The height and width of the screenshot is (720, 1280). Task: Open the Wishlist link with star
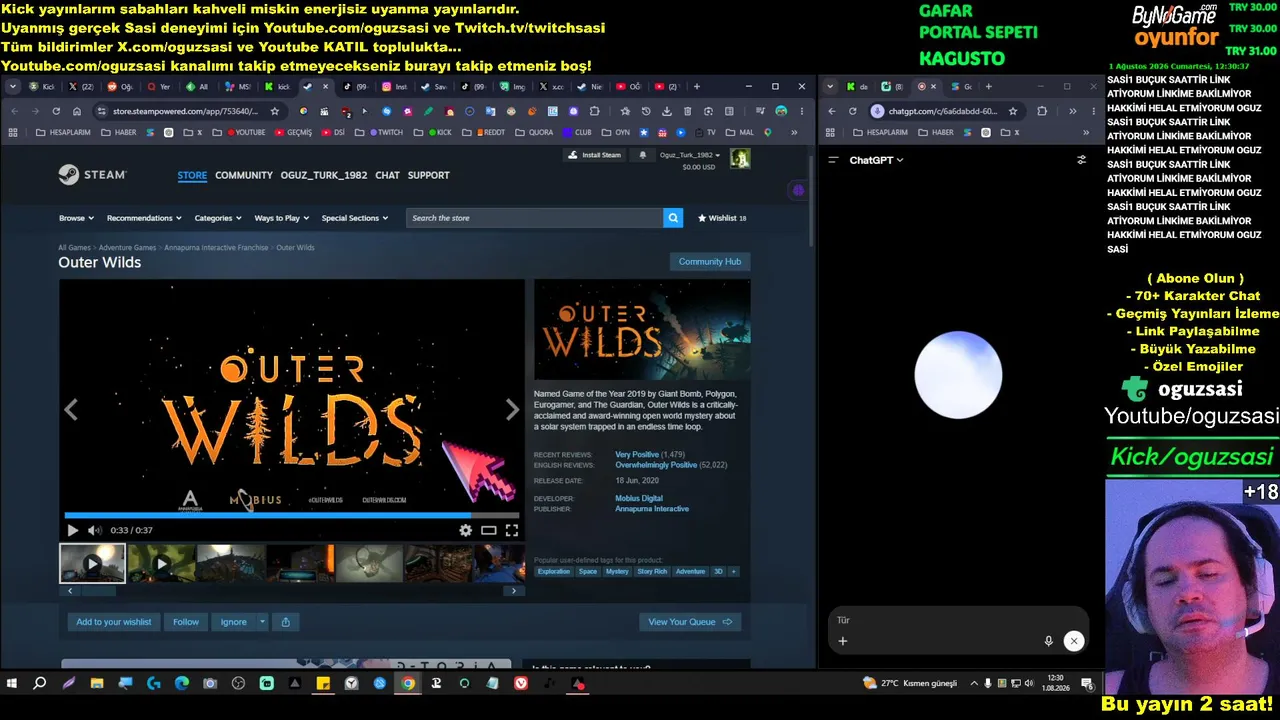pyautogui.click(x=722, y=218)
